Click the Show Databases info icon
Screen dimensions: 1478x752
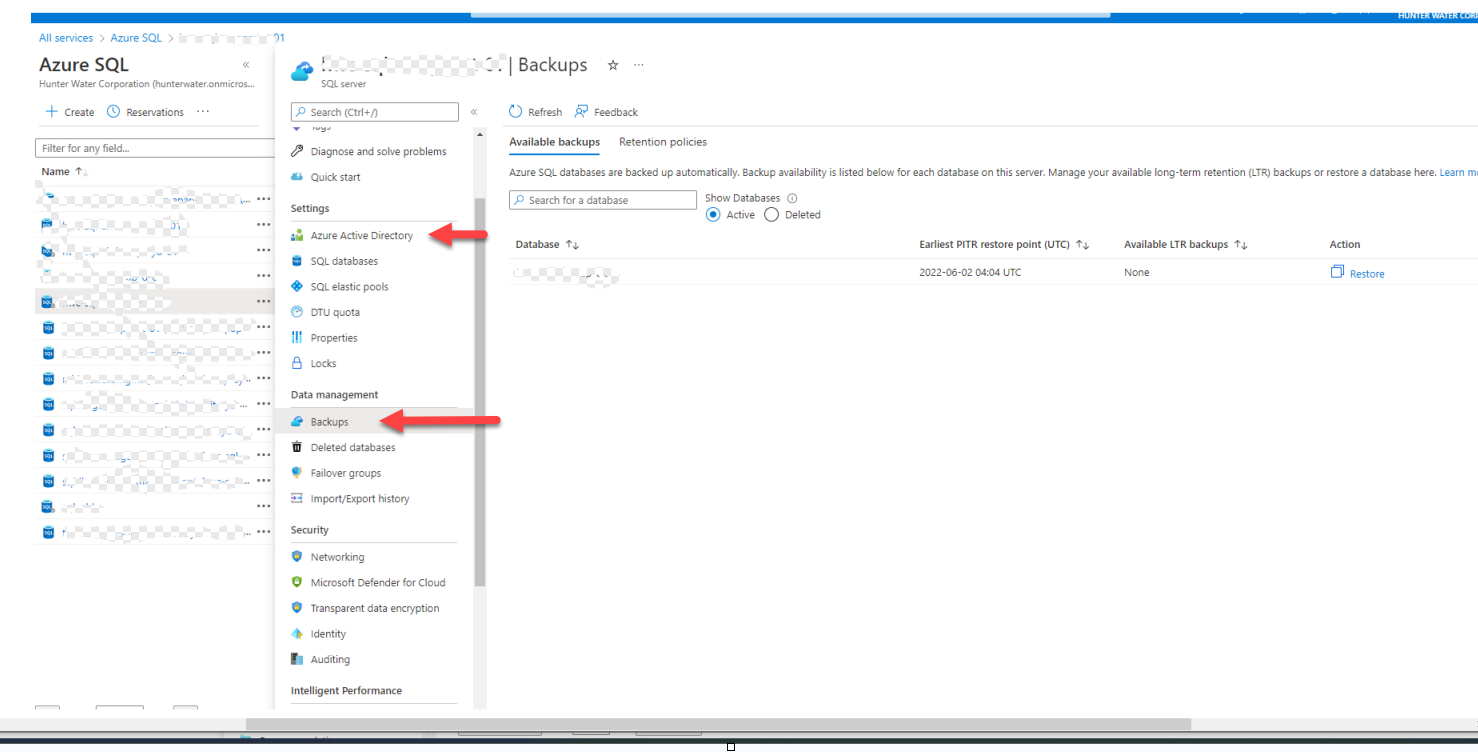(x=792, y=198)
